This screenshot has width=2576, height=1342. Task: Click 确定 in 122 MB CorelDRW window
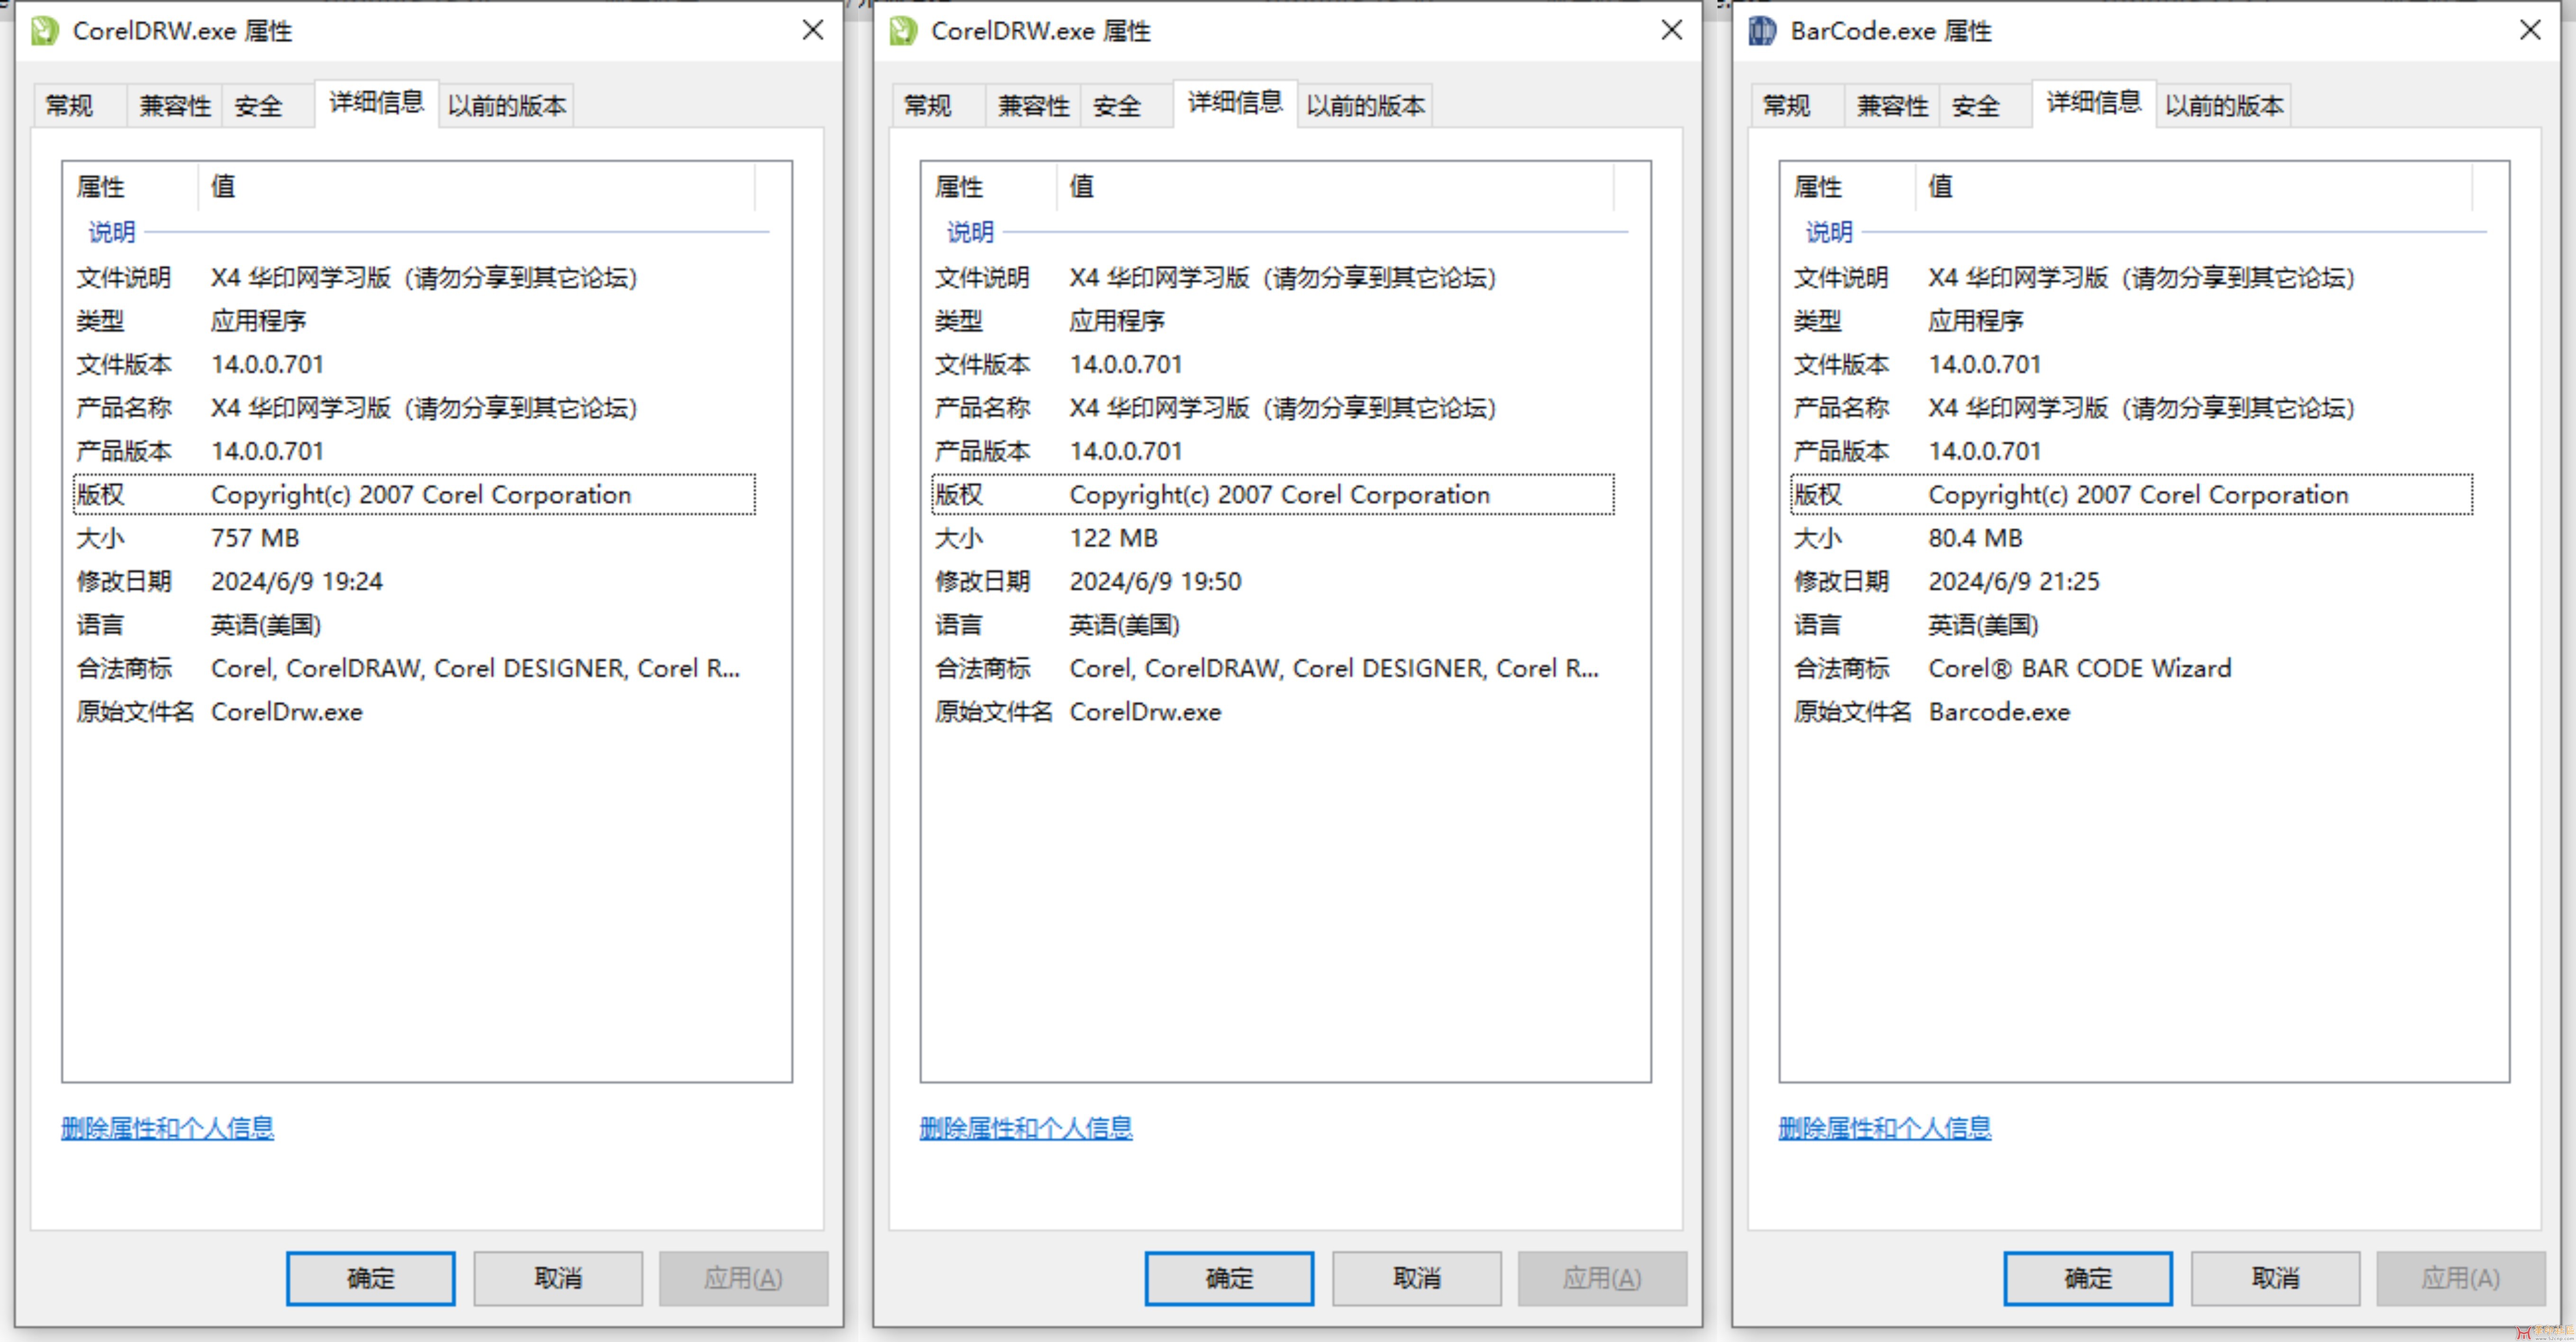point(1230,1278)
